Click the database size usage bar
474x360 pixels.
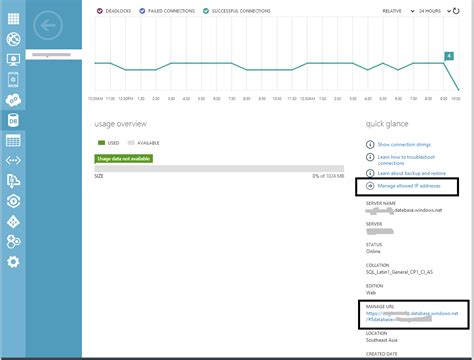coord(219,168)
